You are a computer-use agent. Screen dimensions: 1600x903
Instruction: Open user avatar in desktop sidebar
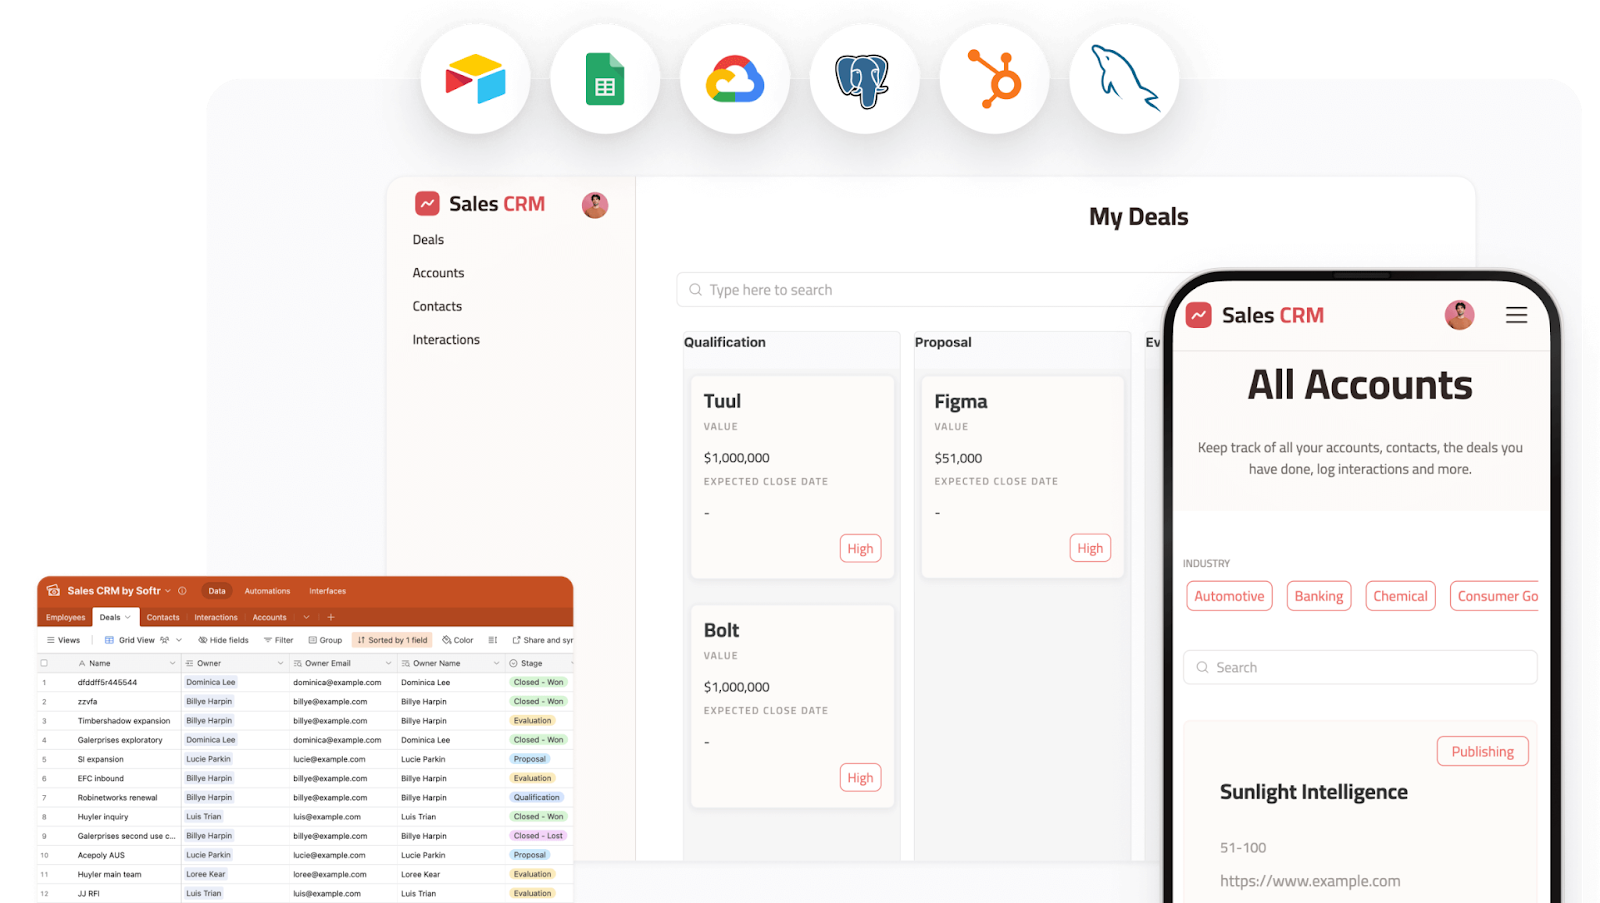[x=595, y=205]
